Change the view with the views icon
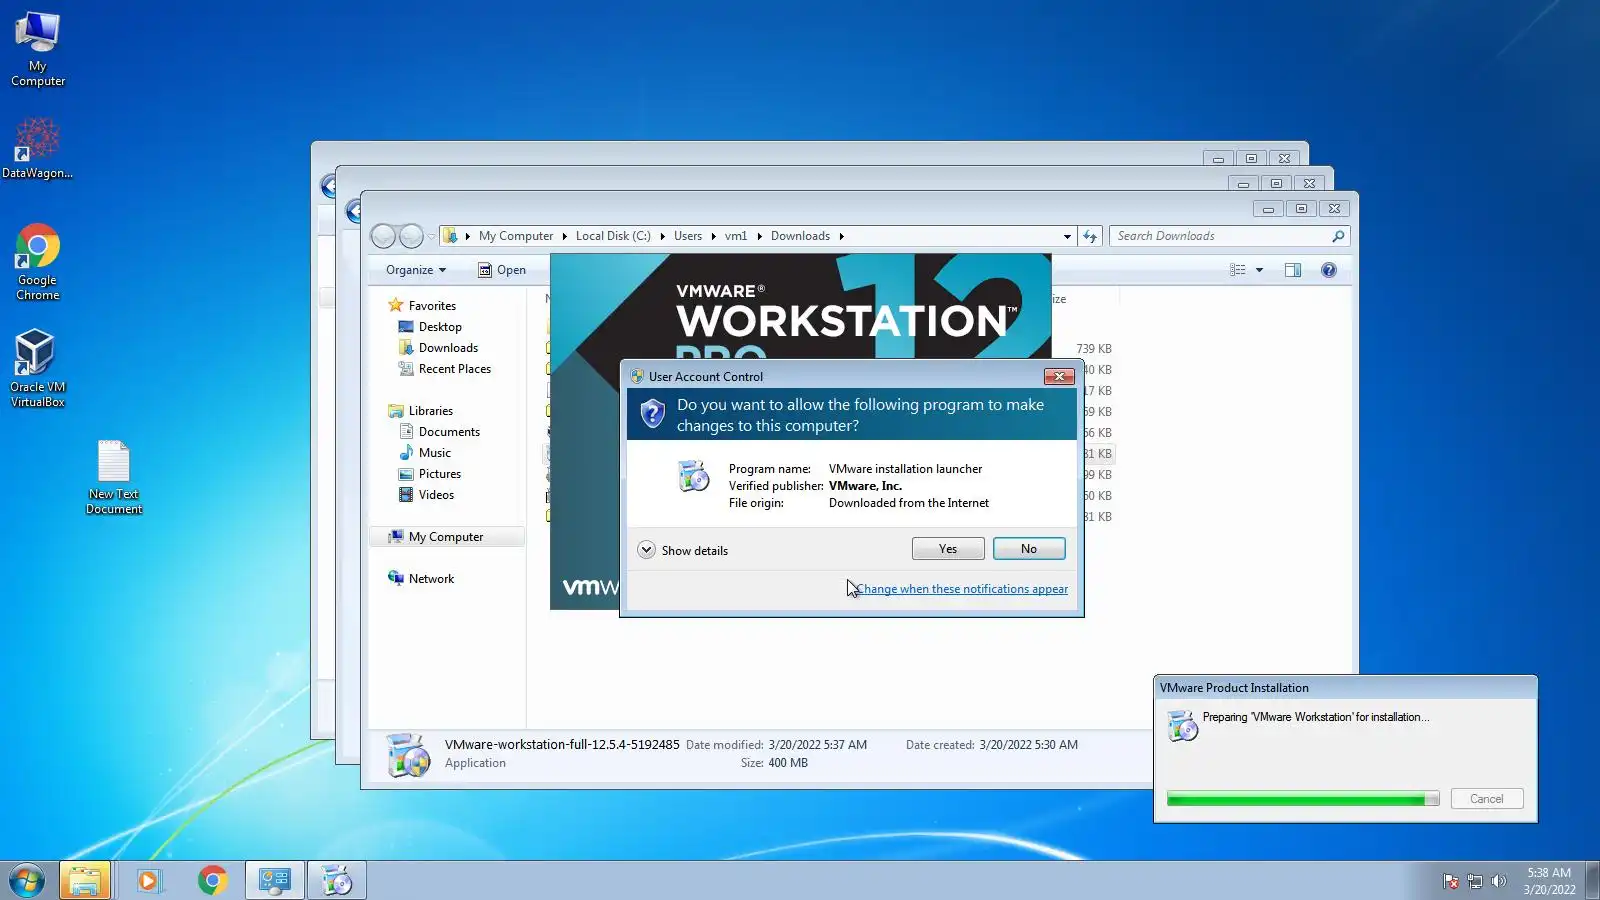Image resolution: width=1600 pixels, height=900 pixels. (x=1238, y=270)
